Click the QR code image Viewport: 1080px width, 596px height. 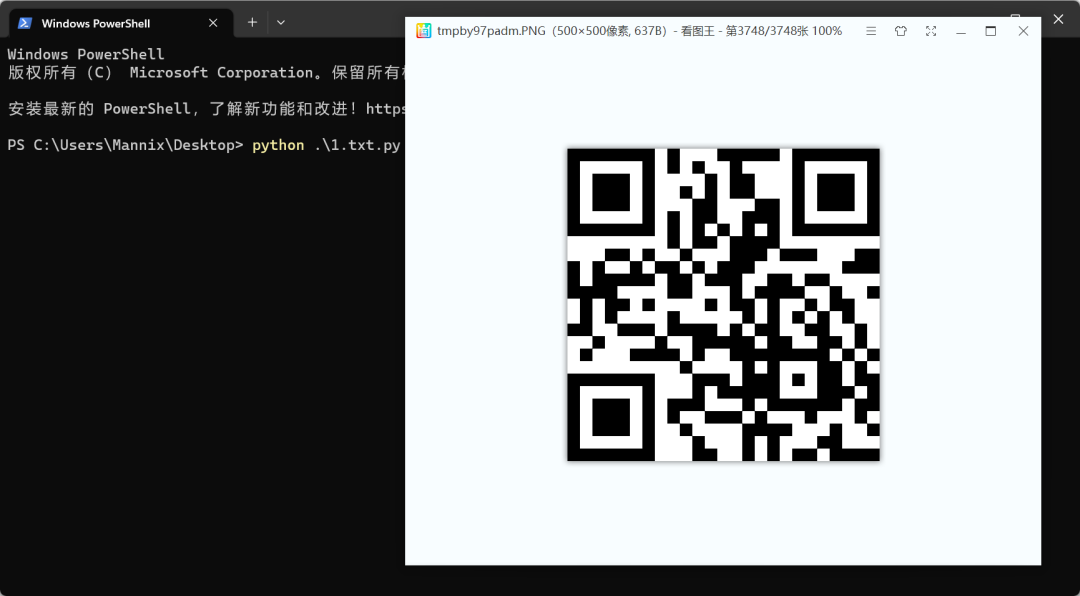723,305
